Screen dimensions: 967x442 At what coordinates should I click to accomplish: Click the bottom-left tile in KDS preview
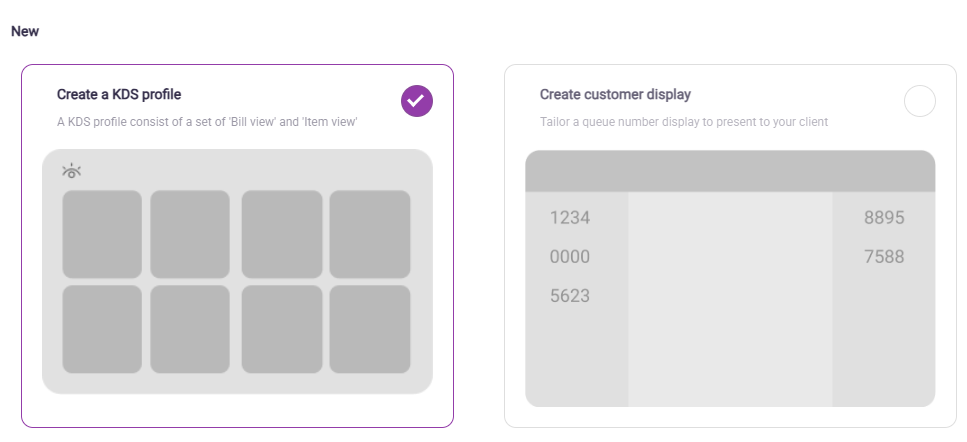click(102, 330)
